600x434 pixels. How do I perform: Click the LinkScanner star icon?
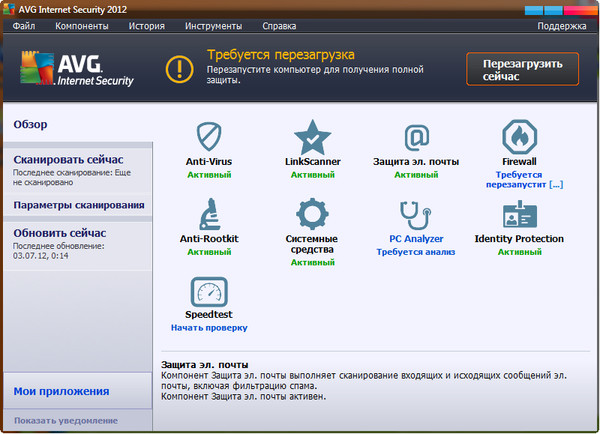coord(313,135)
